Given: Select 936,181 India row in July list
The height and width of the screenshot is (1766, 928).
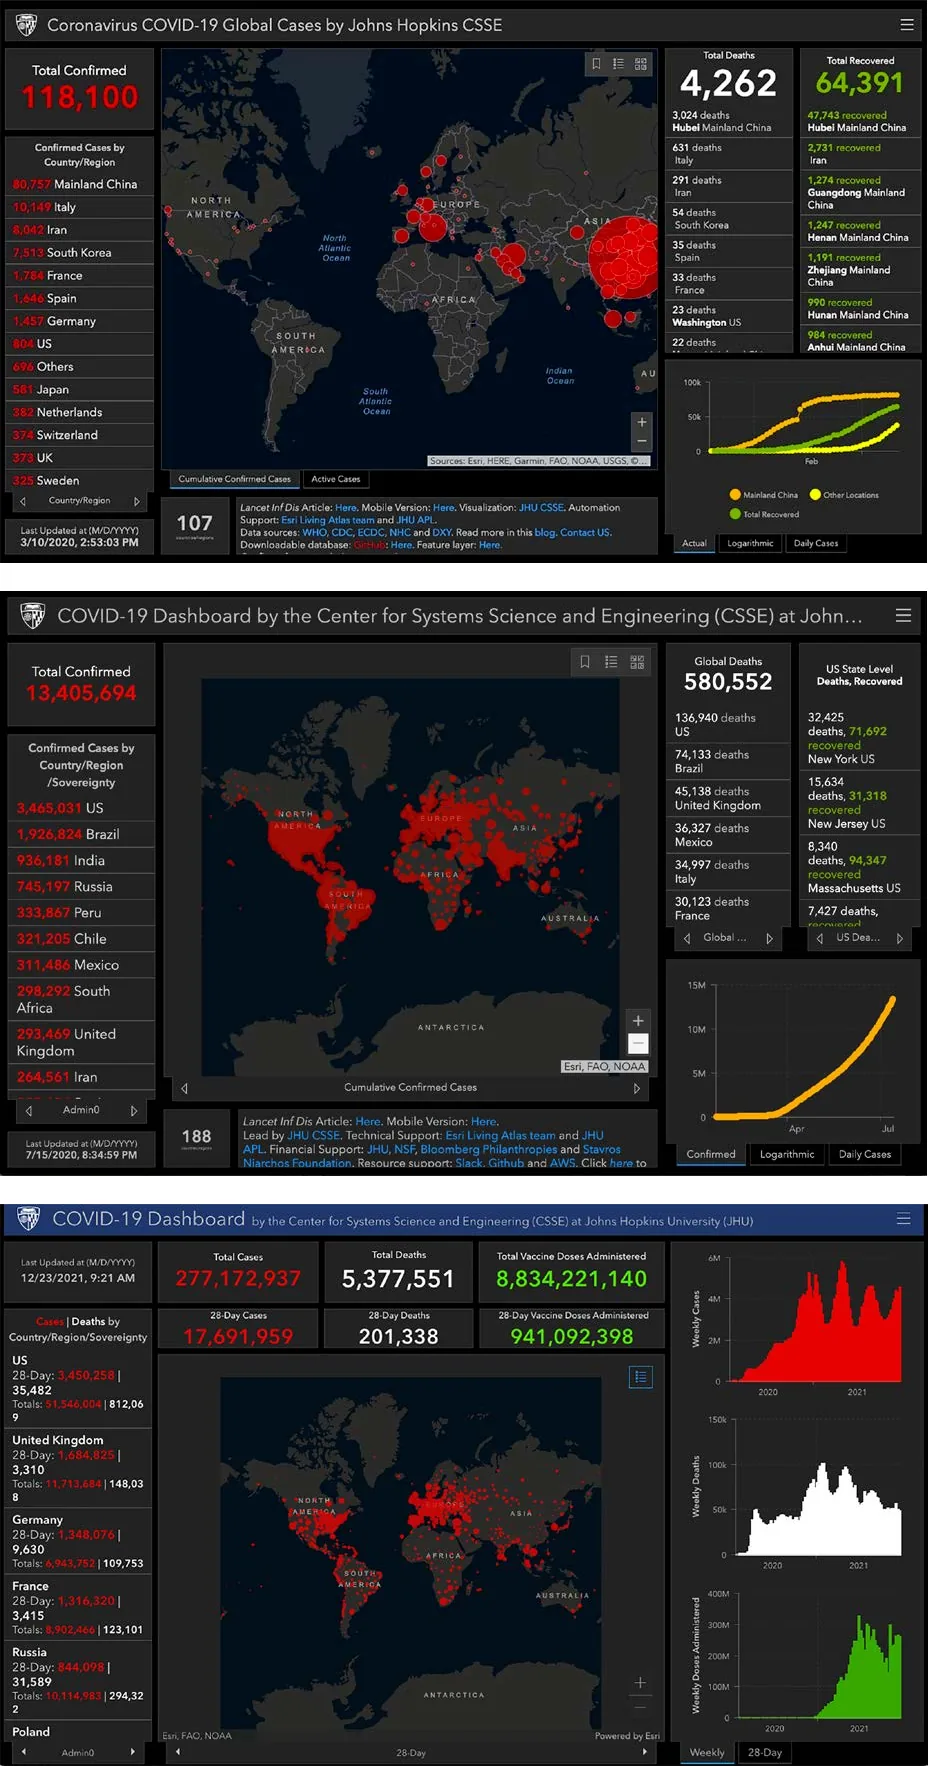Looking at the screenshot, I should point(82,860).
